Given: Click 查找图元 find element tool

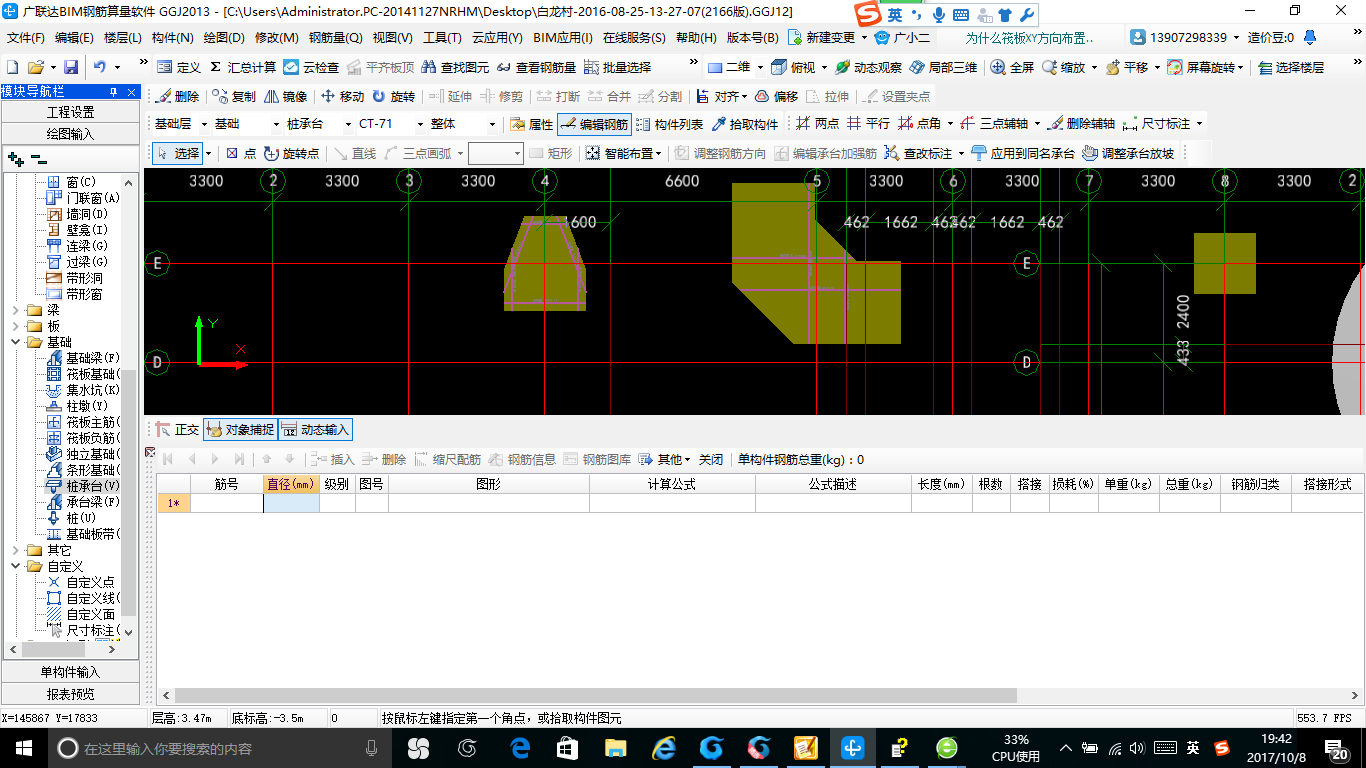Looking at the screenshot, I should (x=455, y=67).
